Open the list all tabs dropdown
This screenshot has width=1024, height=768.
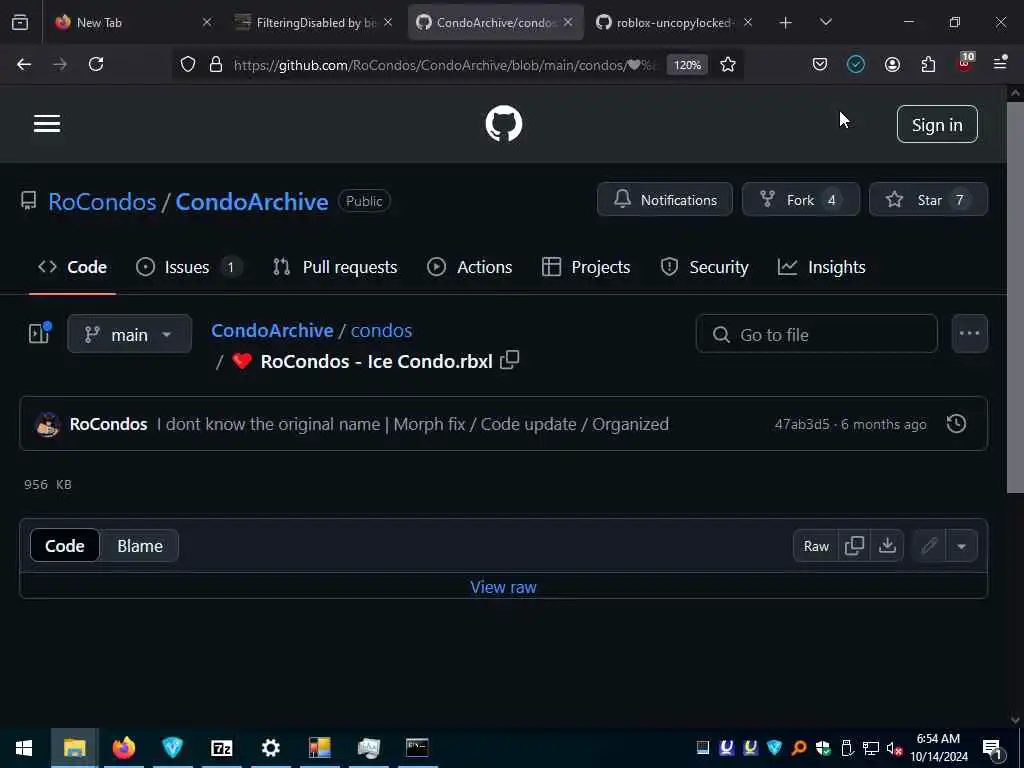coord(825,22)
